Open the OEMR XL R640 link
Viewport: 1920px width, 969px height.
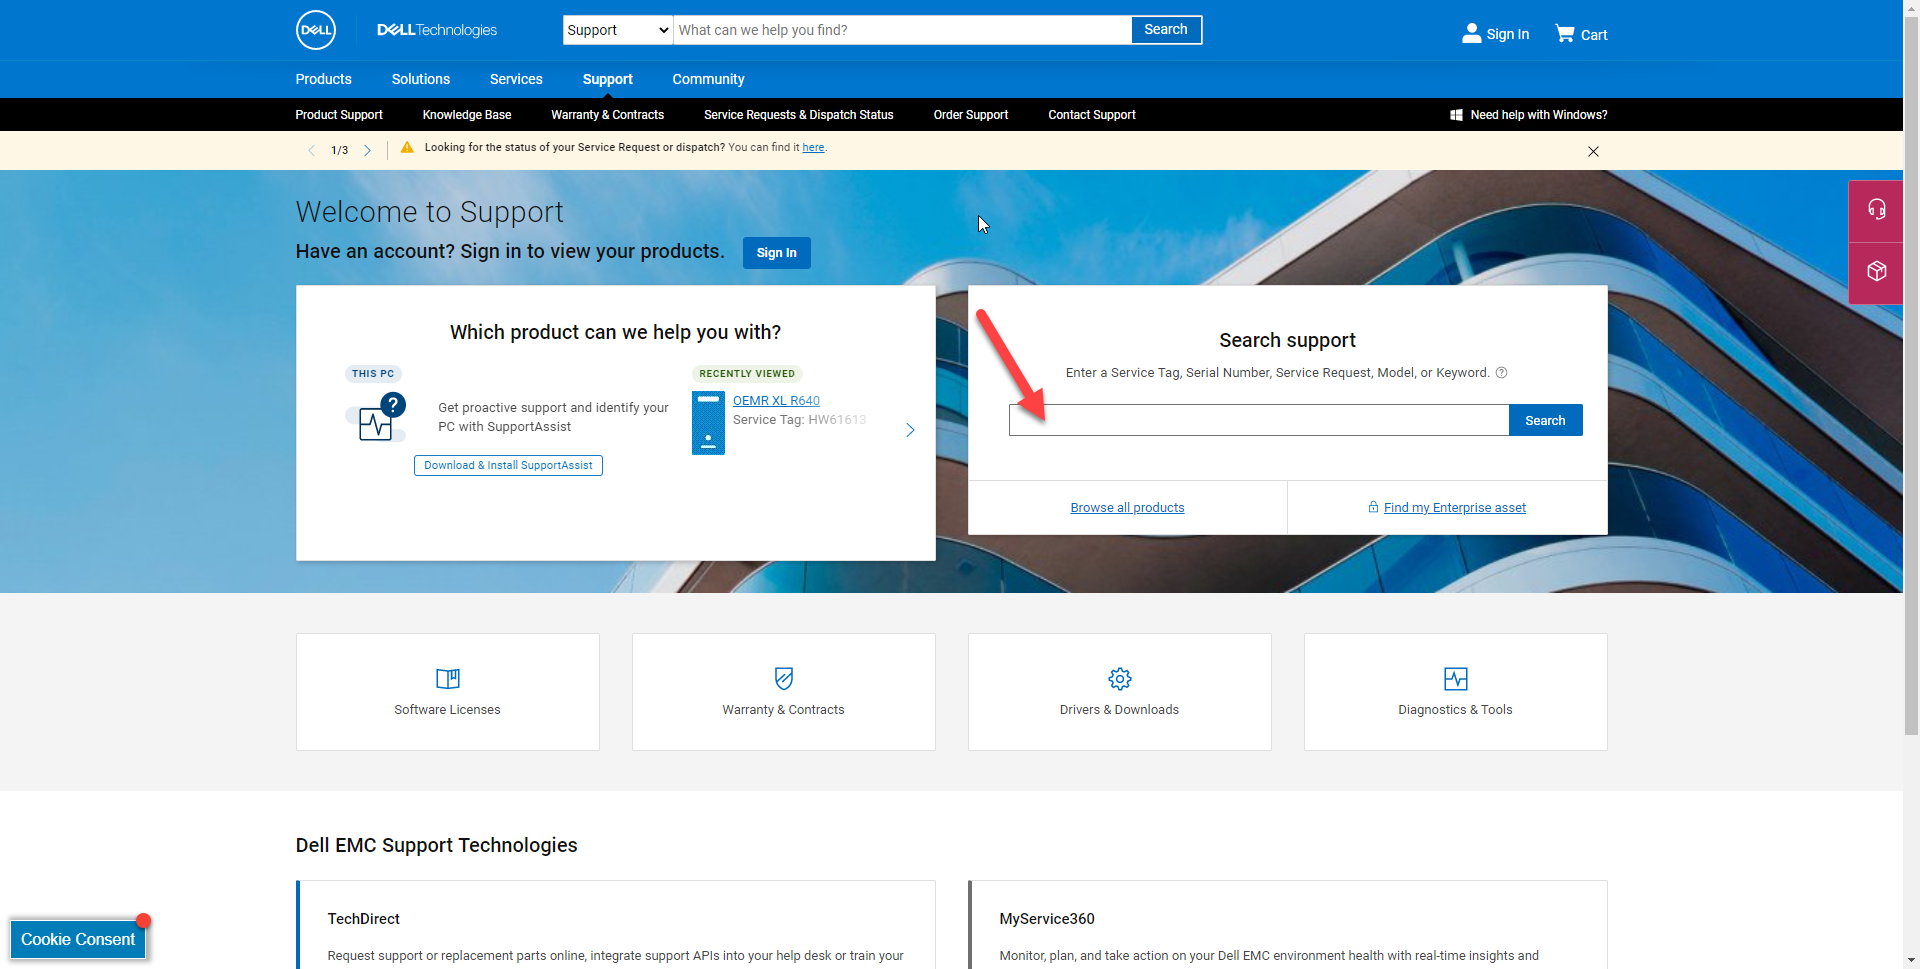coord(776,400)
